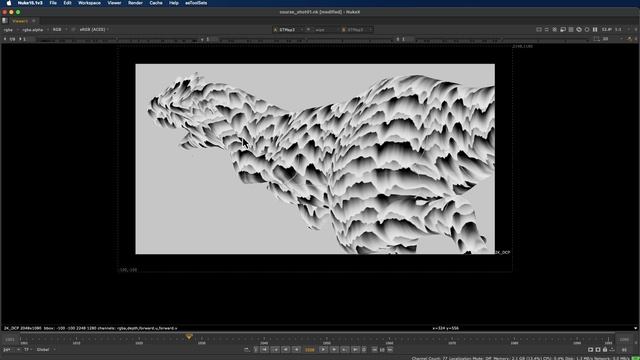The image size is (640, 360).
Task: Open the rgba.alpha channel dropdown
Action: [34, 30]
